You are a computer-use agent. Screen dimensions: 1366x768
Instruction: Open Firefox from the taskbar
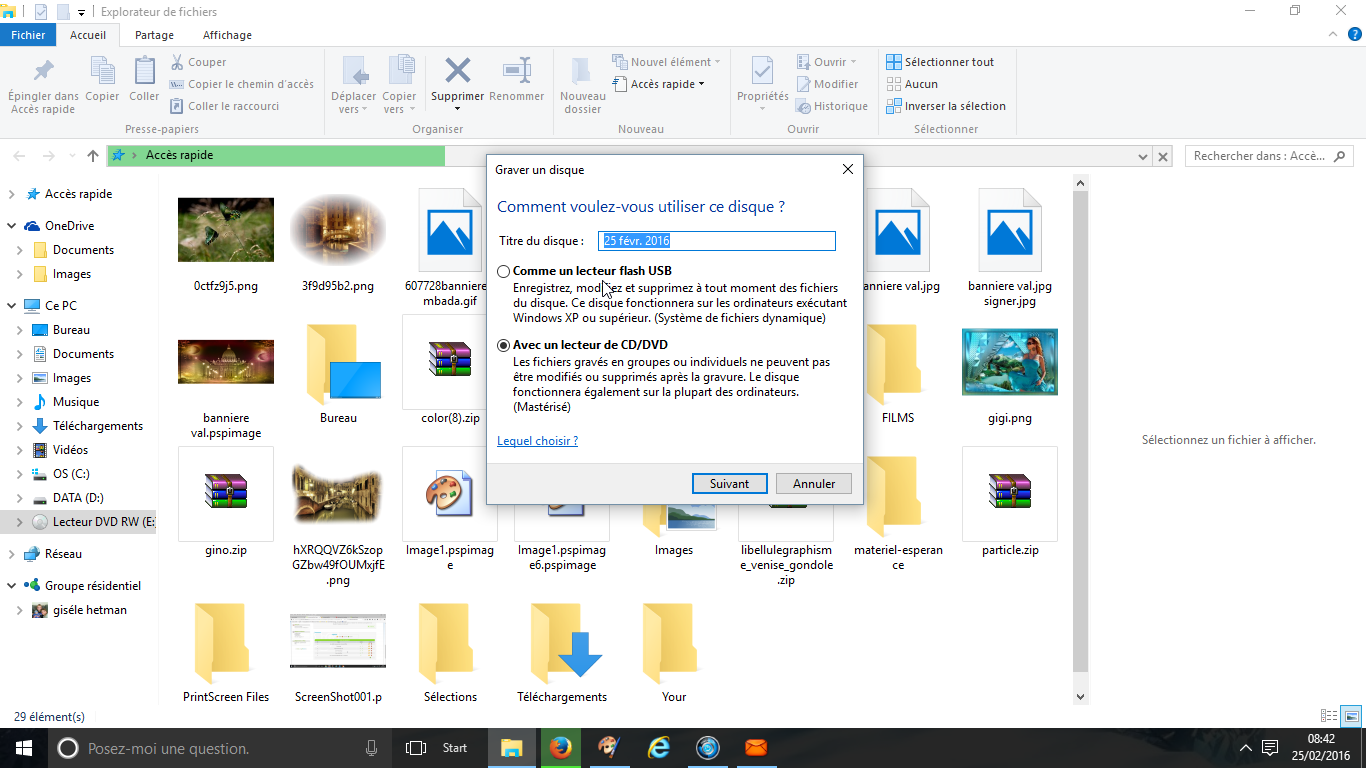click(560, 748)
